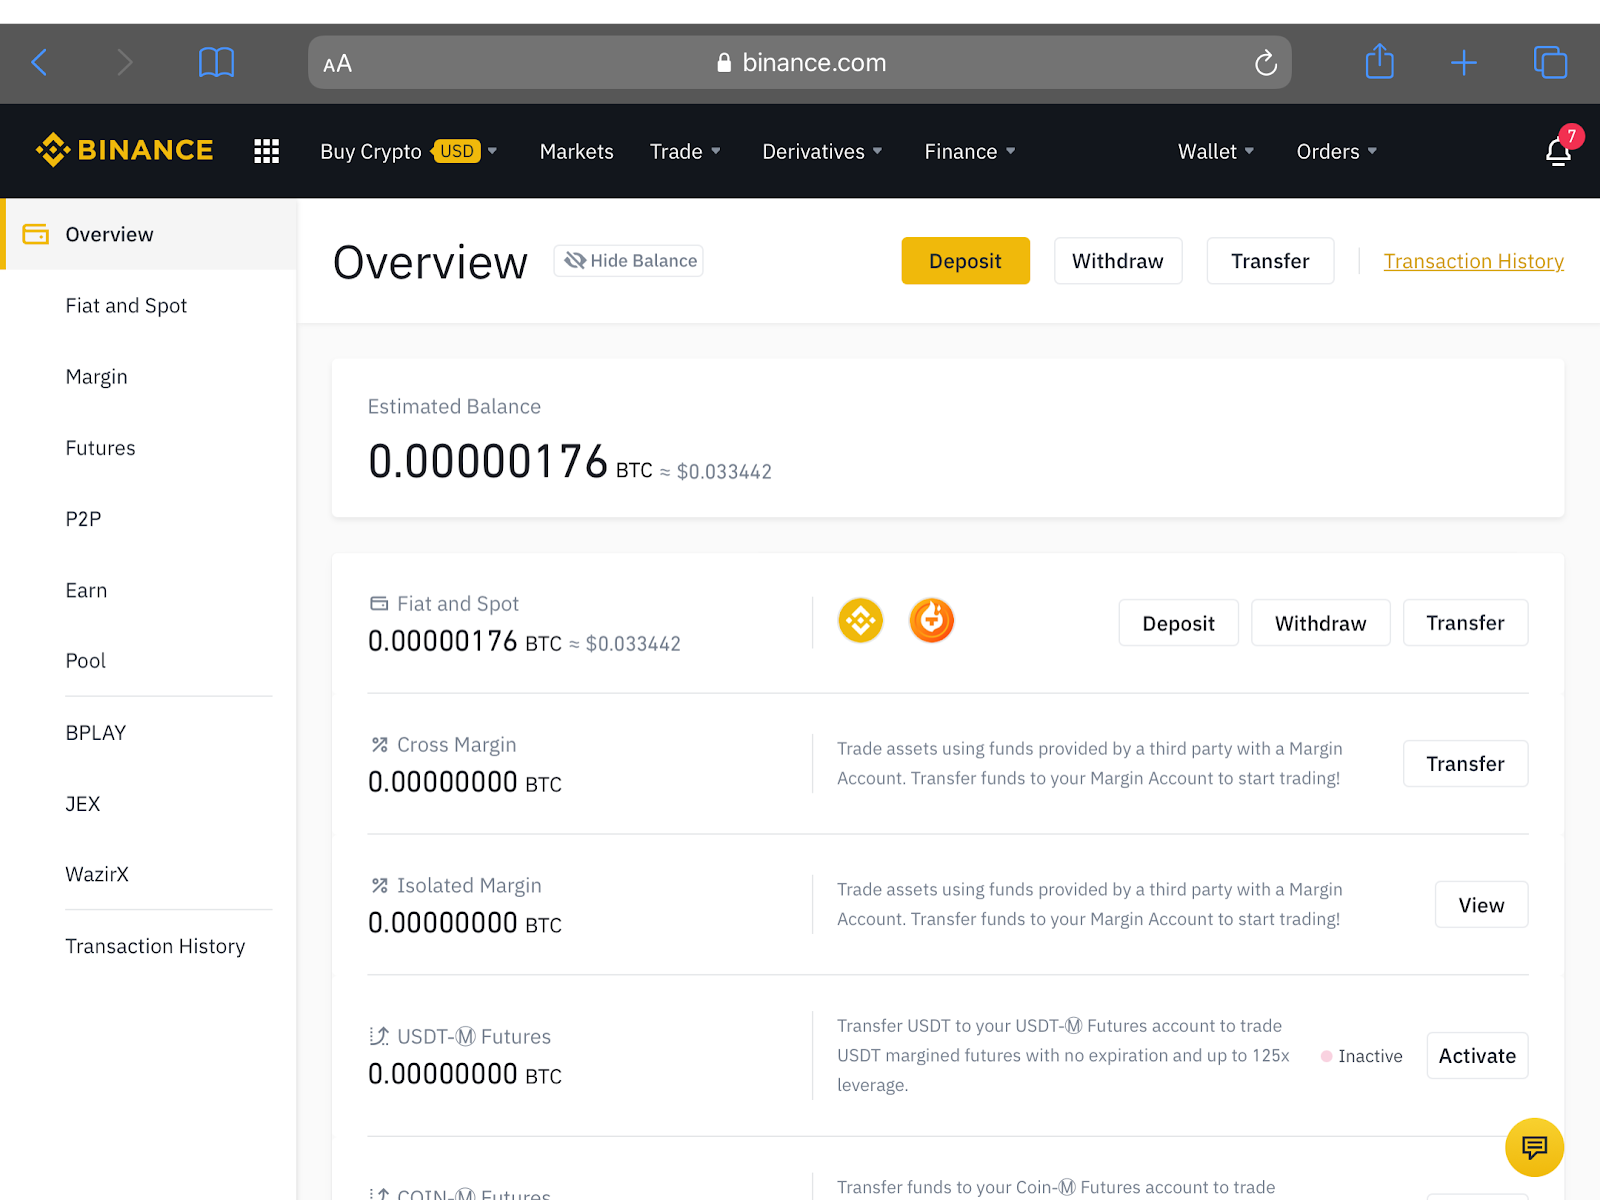Expand the Buy Crypto USD dropdown
Viewport: 1600px width, 1200px height.
click(x=409, y=151)
